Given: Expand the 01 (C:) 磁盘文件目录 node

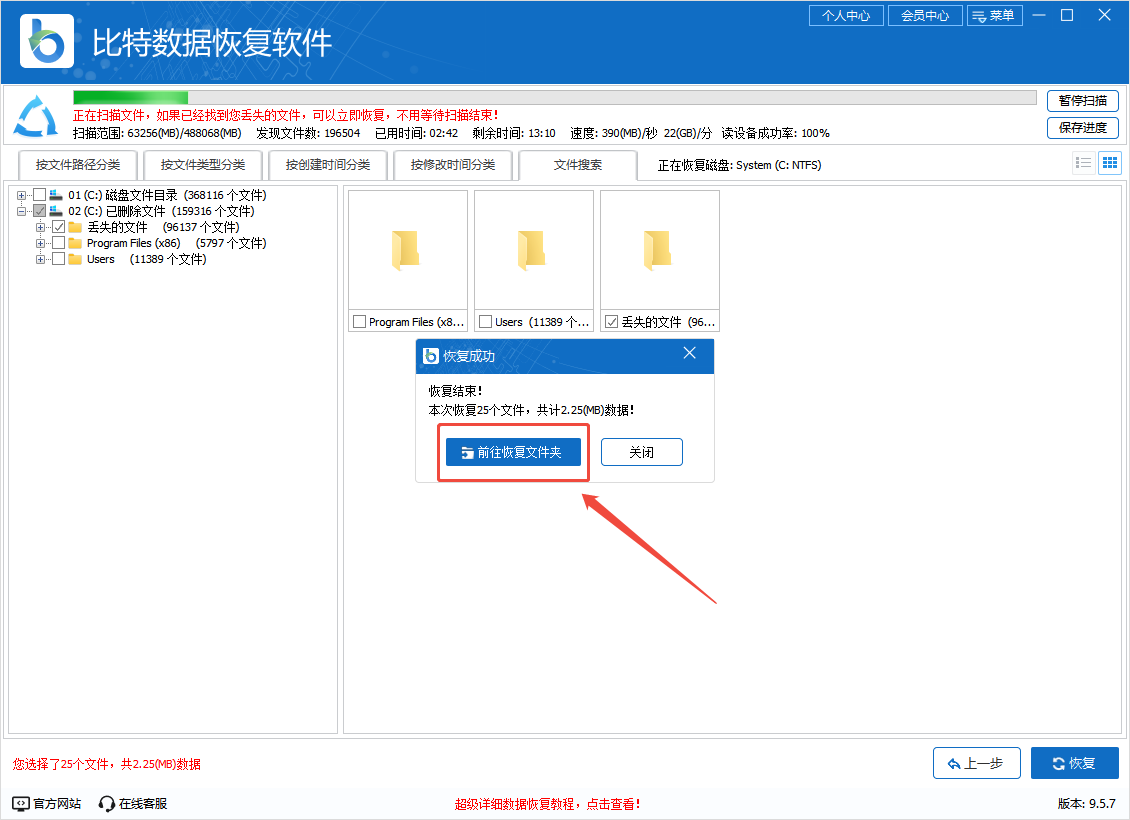Looking at the screenshot, I should [x=22, y=195].
